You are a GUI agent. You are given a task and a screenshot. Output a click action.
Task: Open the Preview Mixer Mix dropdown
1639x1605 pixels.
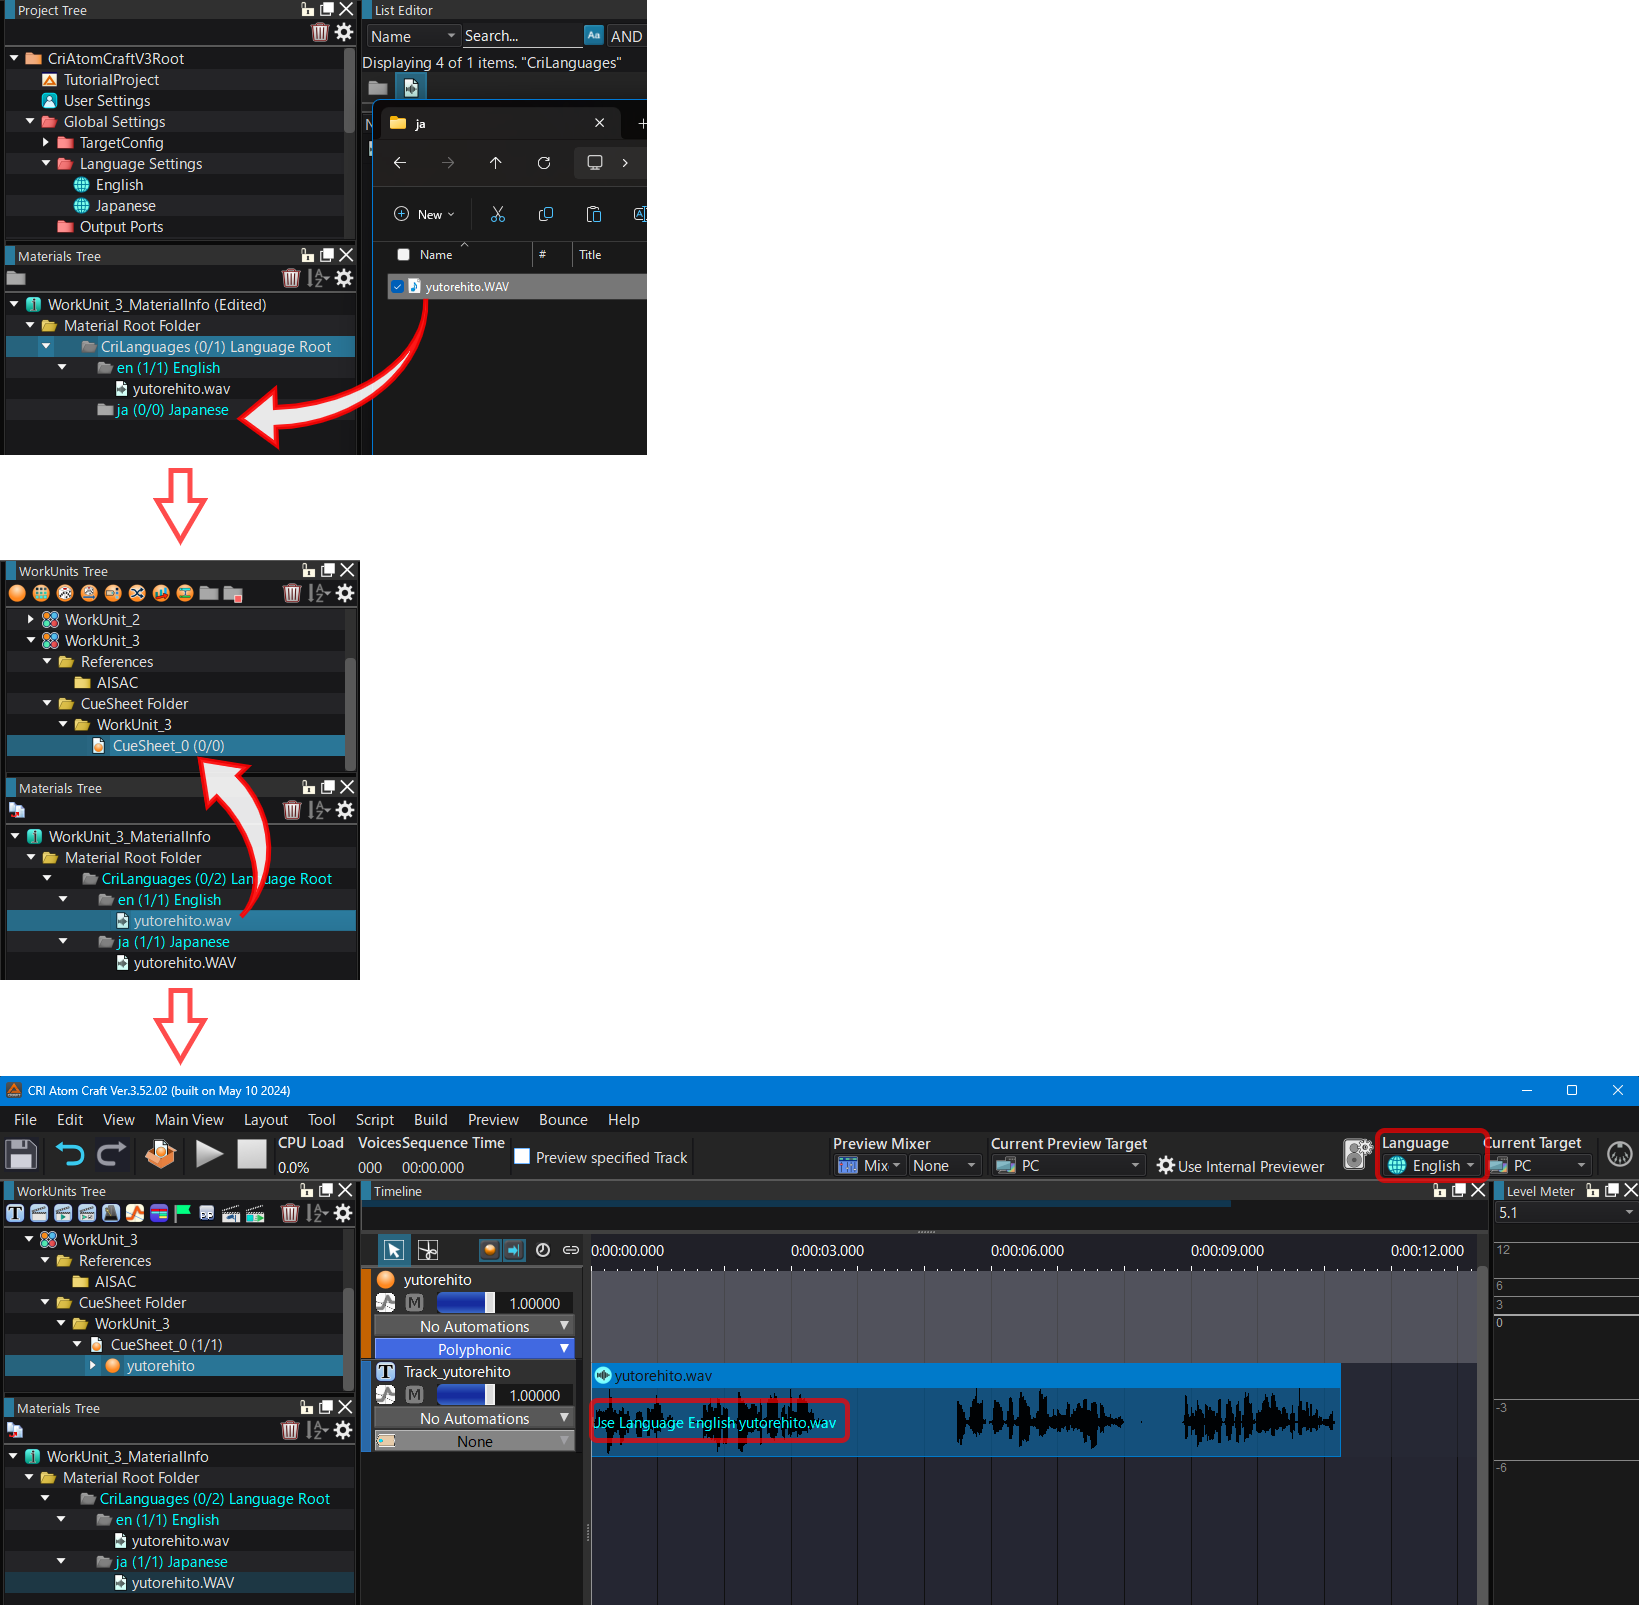[869, 1166]
